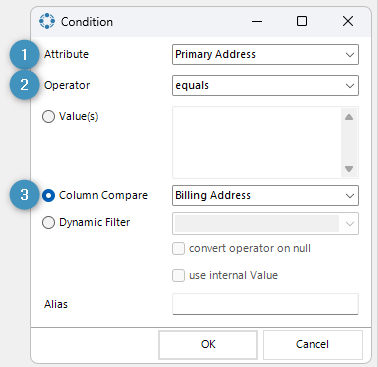Close the Condition dialog window

coord(348,21)
